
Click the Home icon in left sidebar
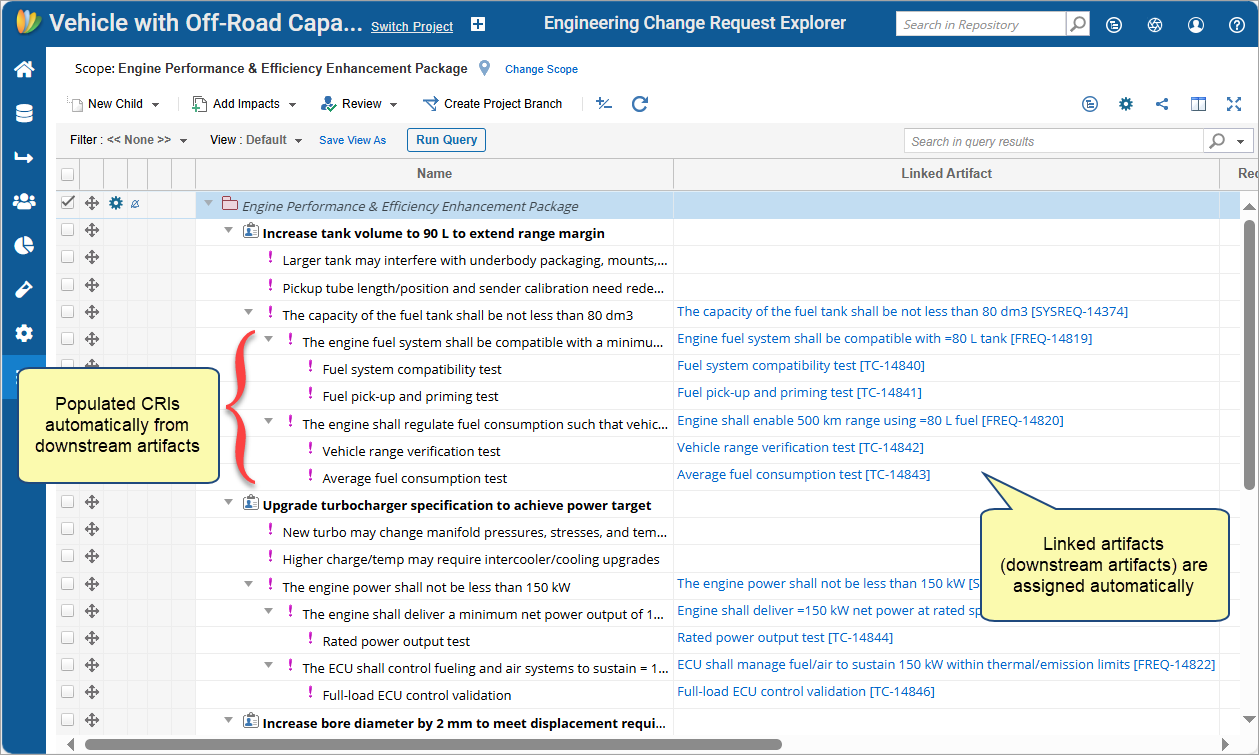coord(23,69)
